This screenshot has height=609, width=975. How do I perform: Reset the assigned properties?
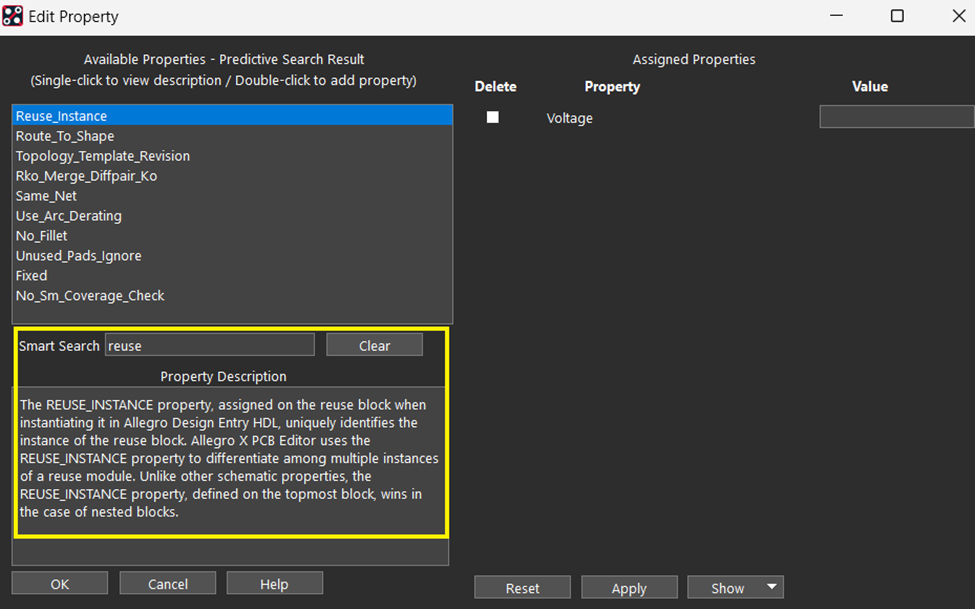tap(522, 588)
